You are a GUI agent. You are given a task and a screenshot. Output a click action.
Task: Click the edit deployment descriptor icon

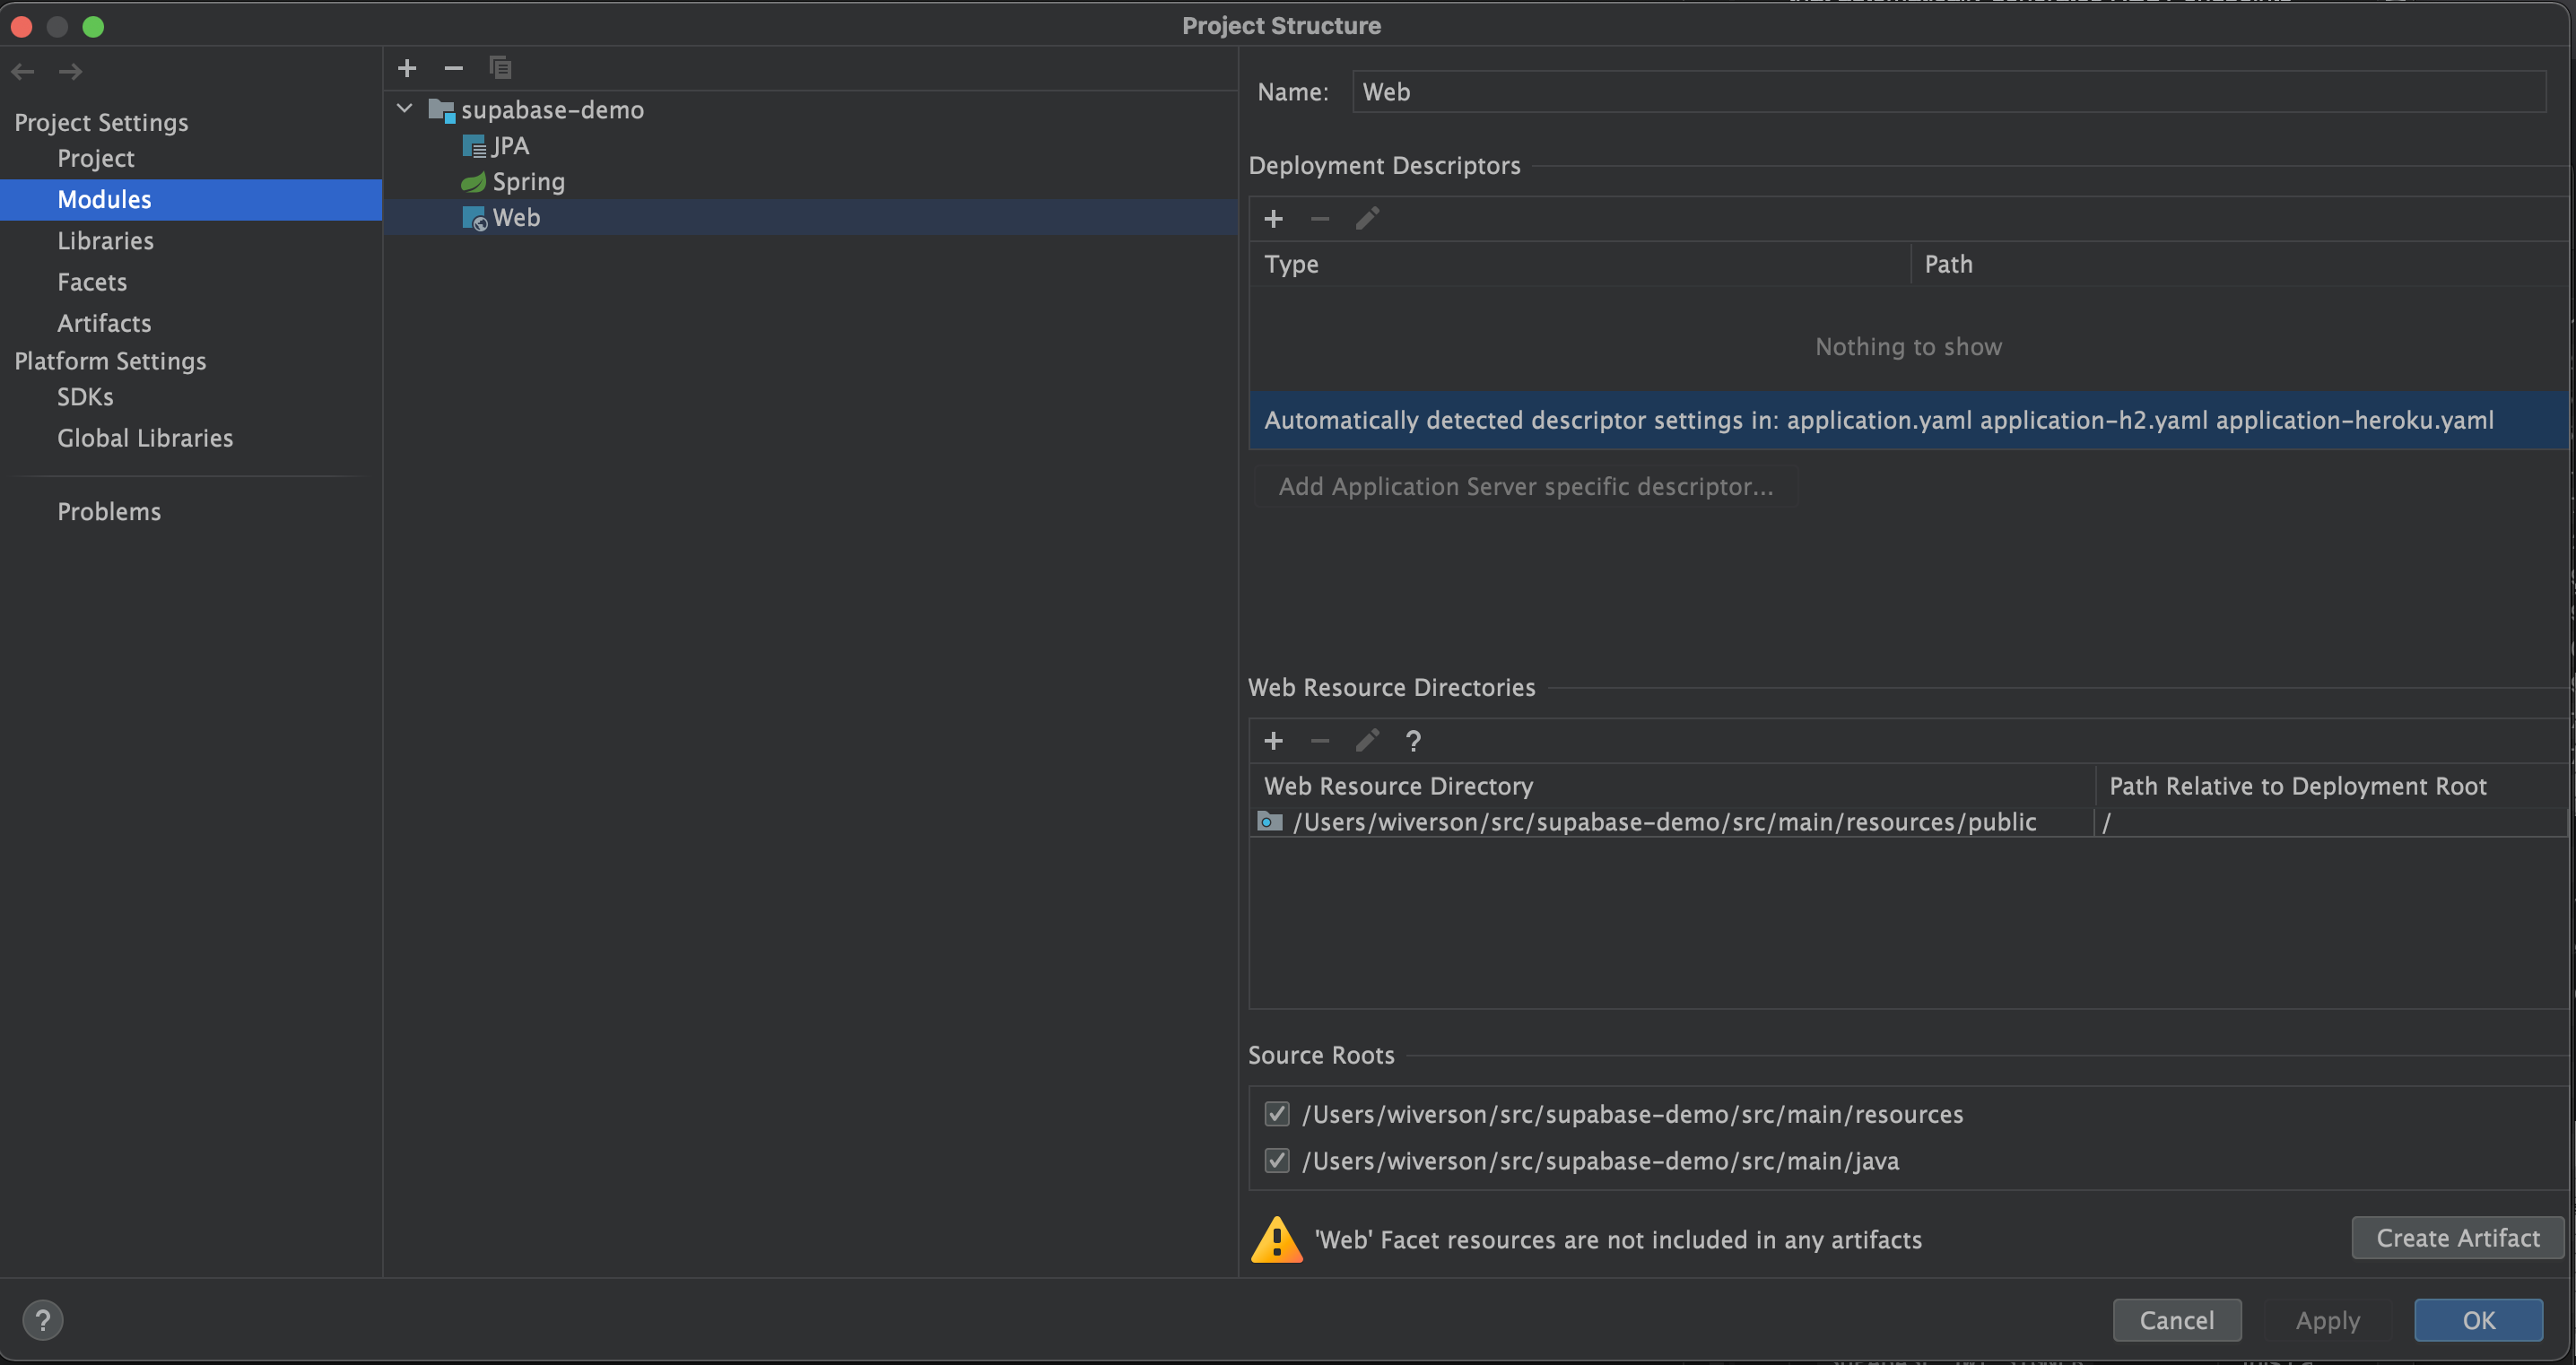pos(1366,218)
